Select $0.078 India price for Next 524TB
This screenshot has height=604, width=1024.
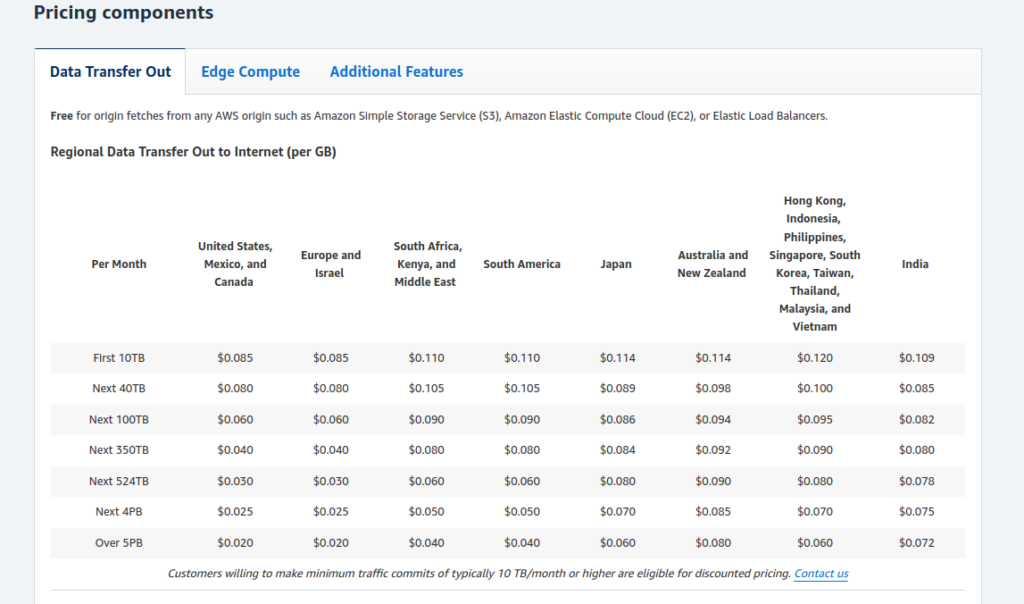coord(916,481)
